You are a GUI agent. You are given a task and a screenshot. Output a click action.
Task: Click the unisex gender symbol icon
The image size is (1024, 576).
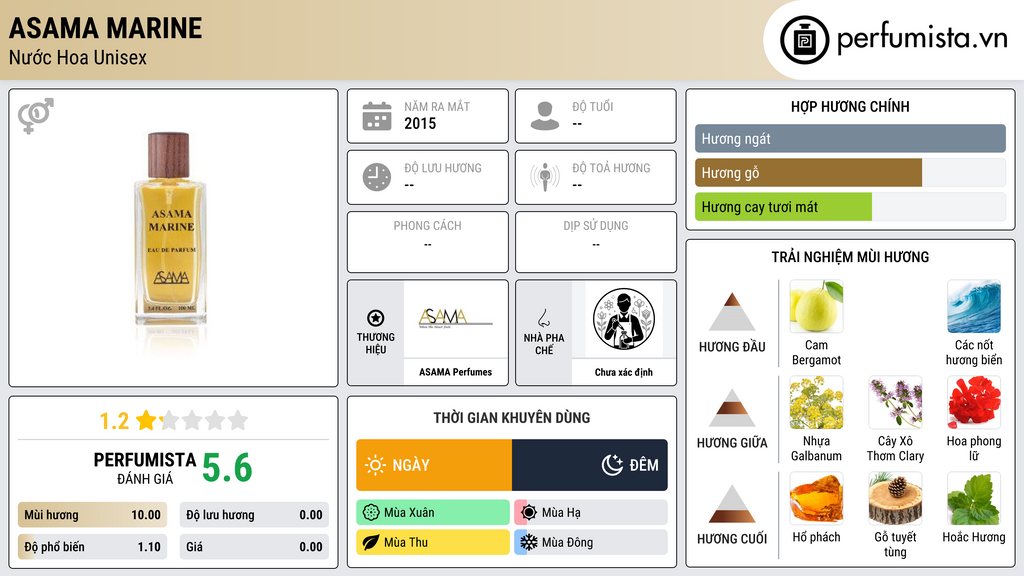coord(36,116)
